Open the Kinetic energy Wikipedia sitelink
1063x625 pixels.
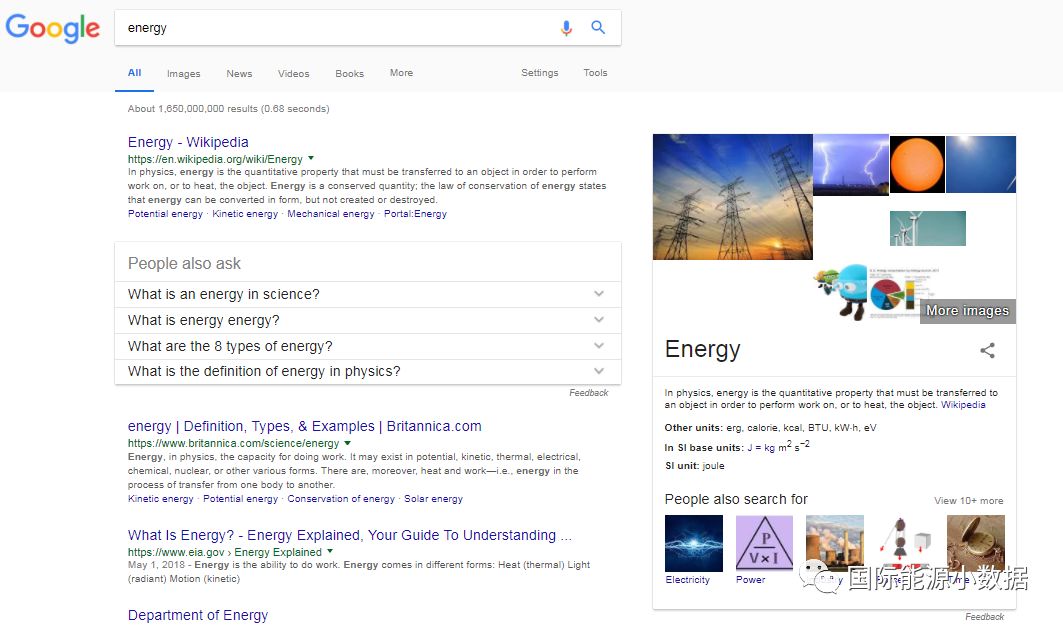click(245, 214)
